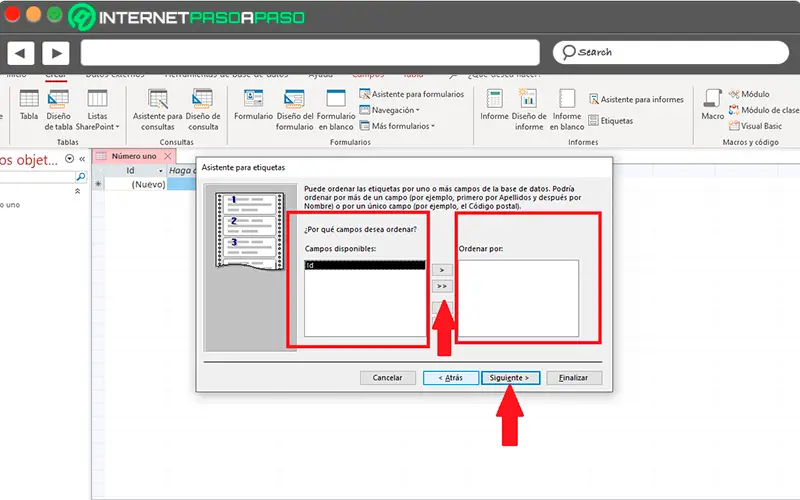
Task: Open Etiquetas wizard from ribbon
Action: coord(611,121)
